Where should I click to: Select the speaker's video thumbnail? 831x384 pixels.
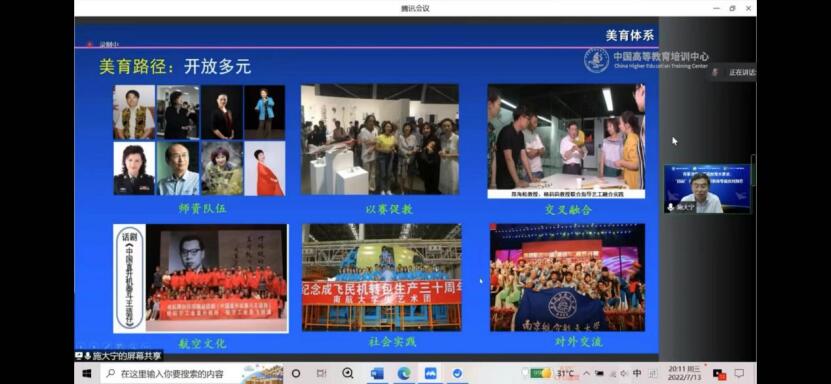[x=707, y=189]
